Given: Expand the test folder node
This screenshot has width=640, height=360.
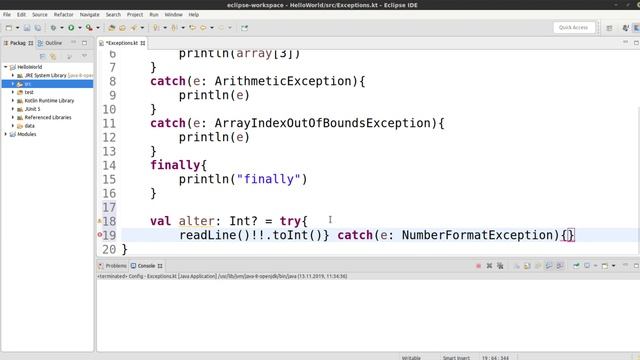Looking at the screenshot, I should click(x=13, y=92).
